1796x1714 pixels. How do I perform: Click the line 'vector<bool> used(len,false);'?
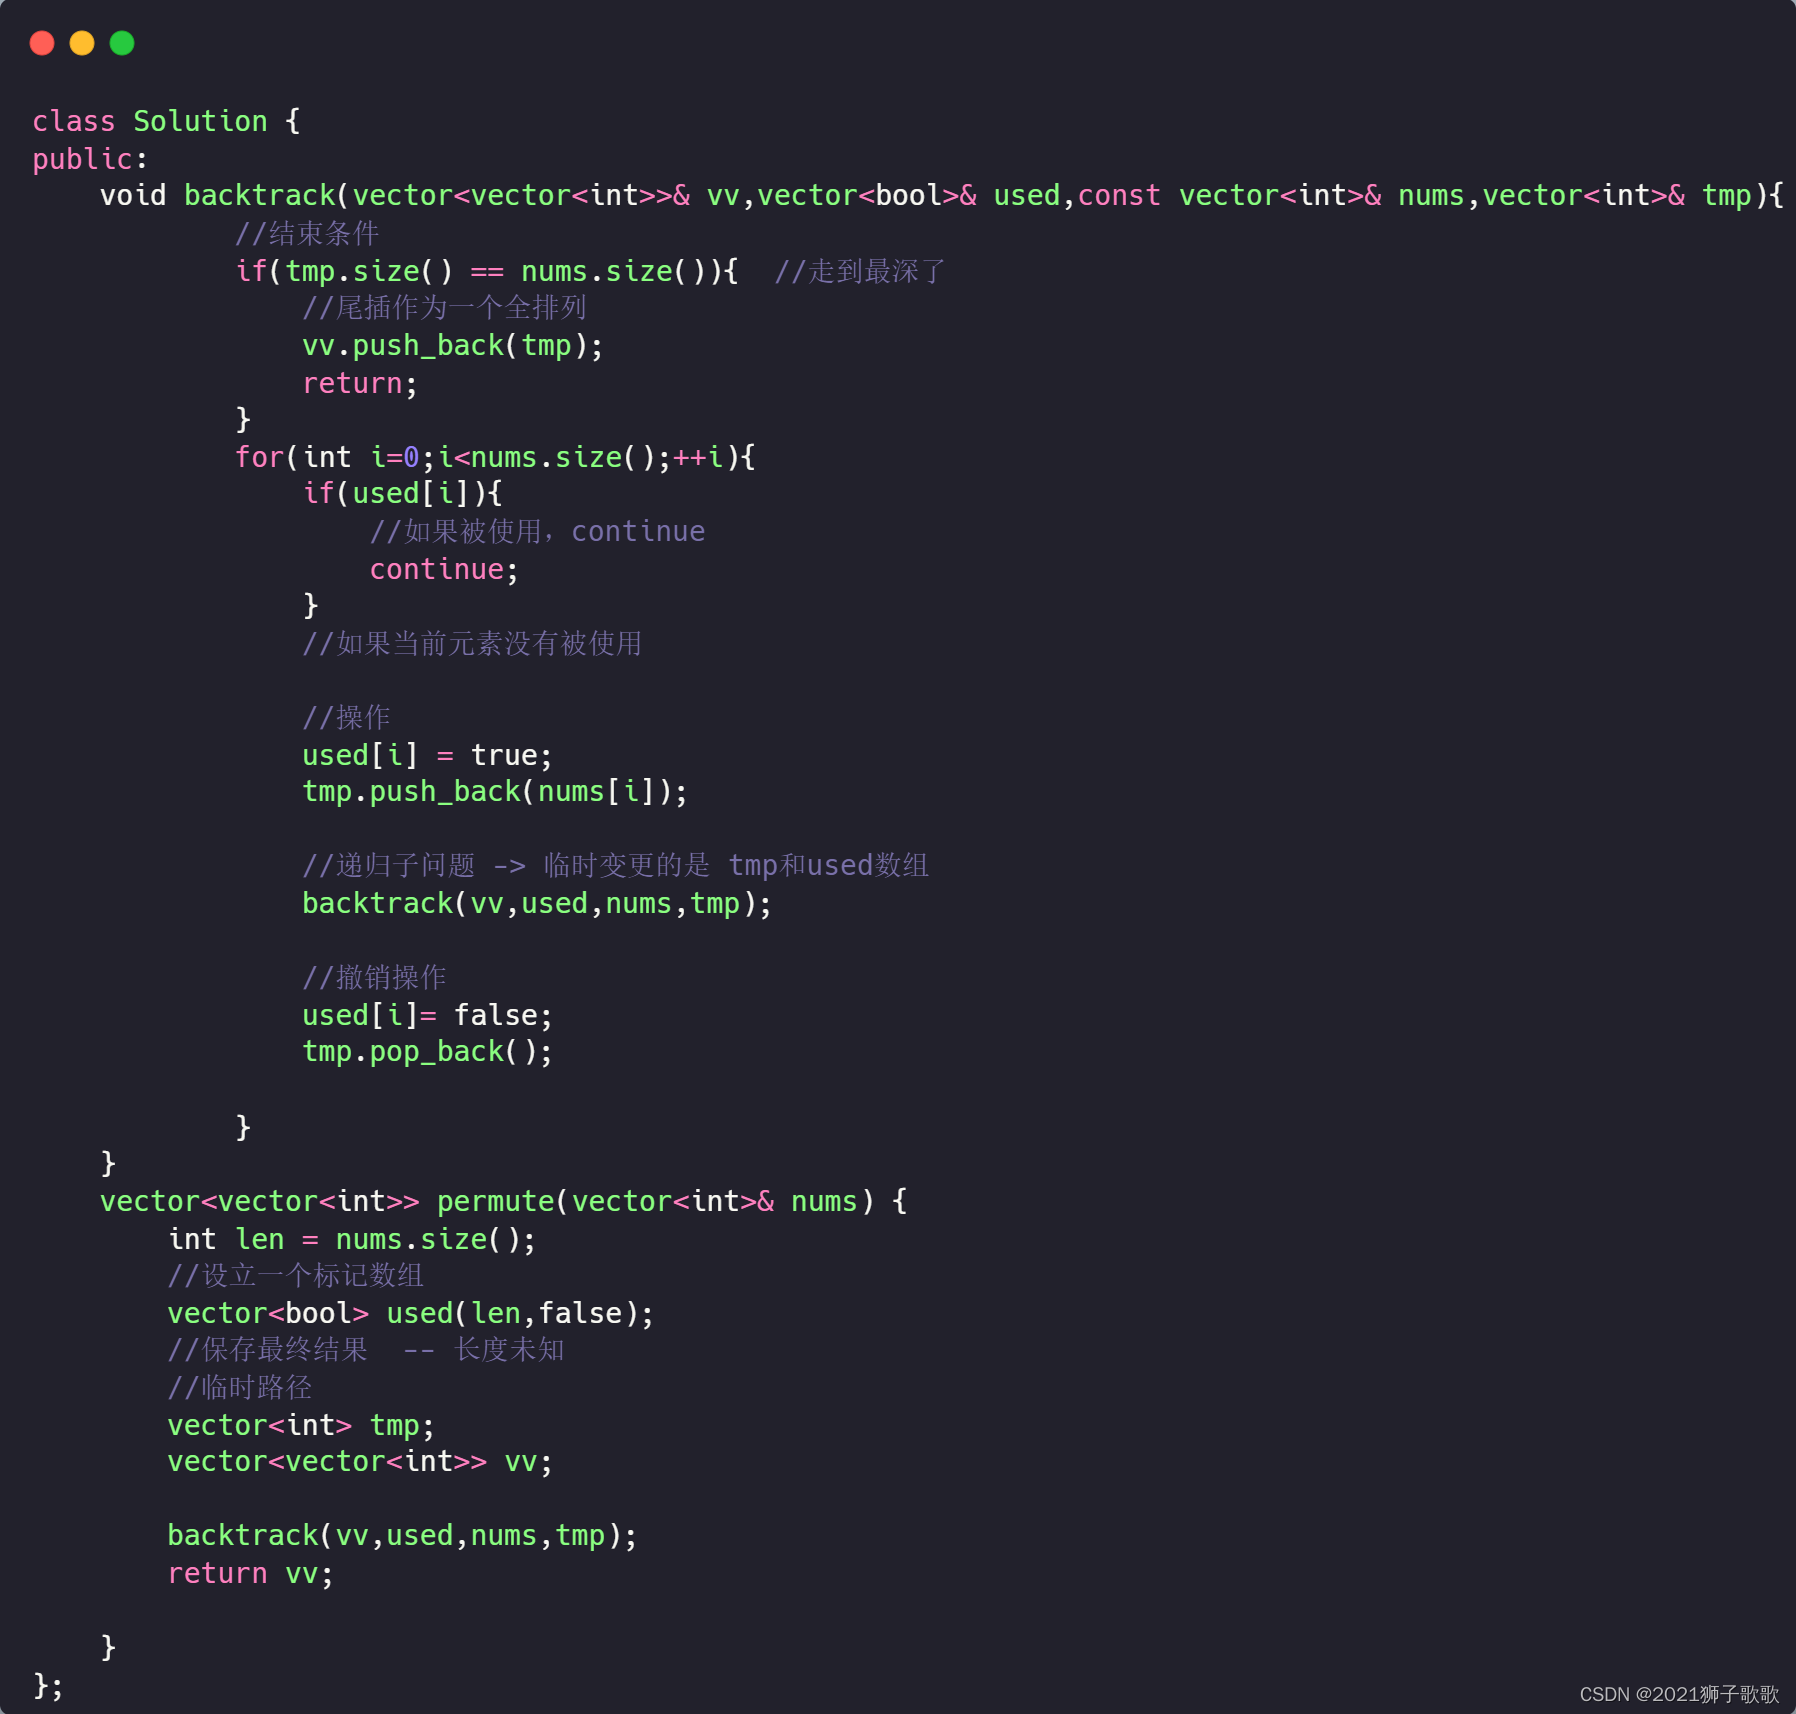(411, 1313)
